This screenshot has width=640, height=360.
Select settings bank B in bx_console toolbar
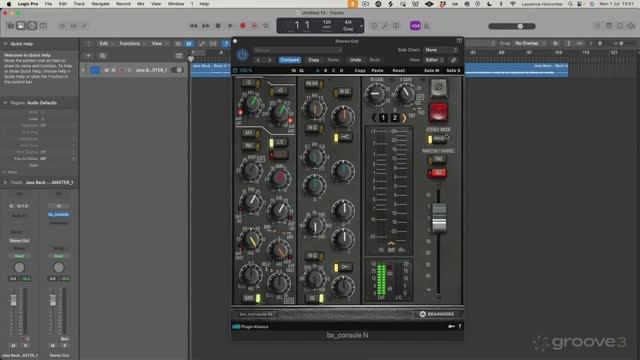[x=325, y=71]
